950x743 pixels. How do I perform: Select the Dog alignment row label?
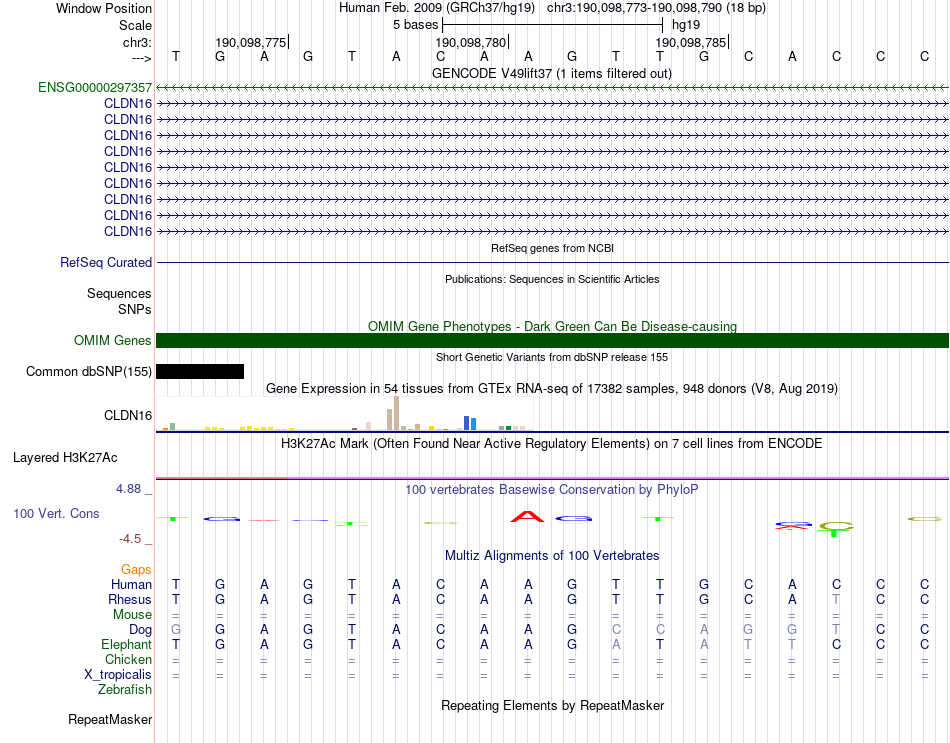[x=140, y=630]
